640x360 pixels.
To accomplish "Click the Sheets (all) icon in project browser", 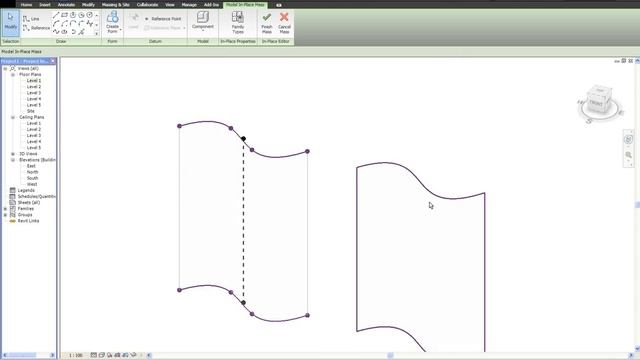I will (x=13, y=202).
